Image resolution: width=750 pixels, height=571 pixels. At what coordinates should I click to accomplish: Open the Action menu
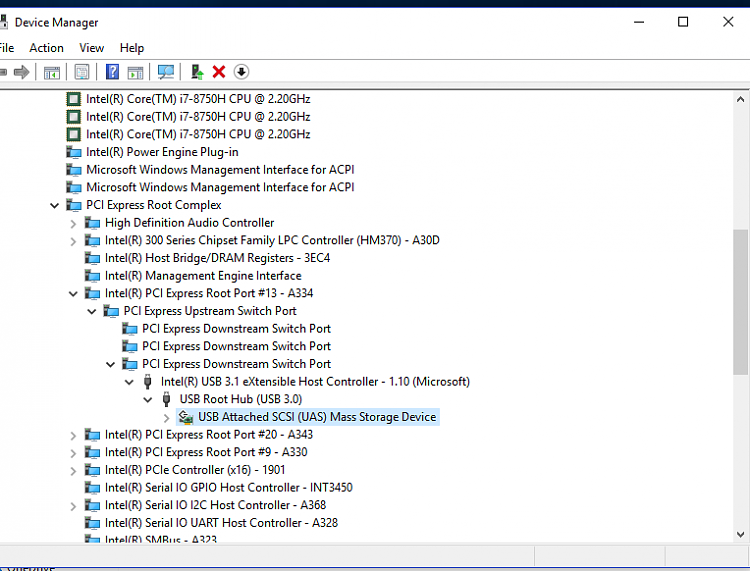(x=46, y=48)
